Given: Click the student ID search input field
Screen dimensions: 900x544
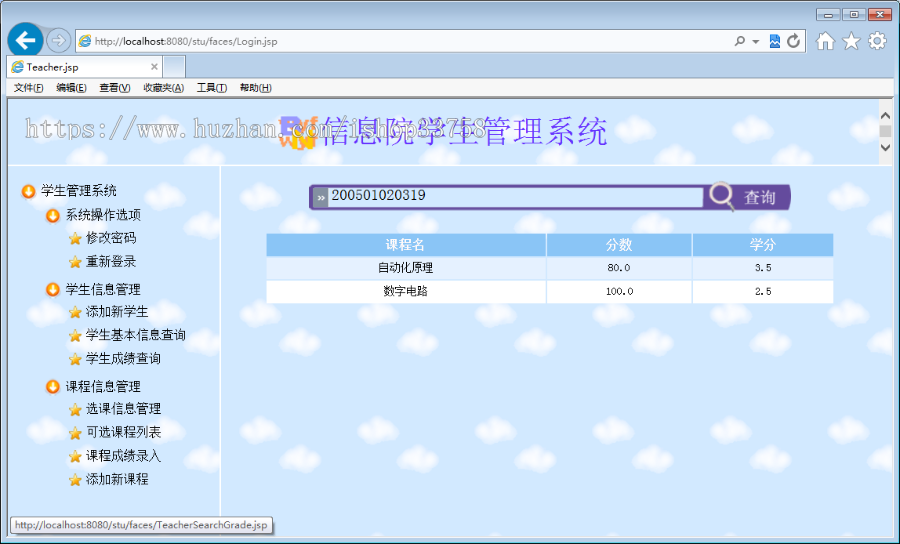Looking at the screenshot, I should pyautogui.click(x=515, y=196).
